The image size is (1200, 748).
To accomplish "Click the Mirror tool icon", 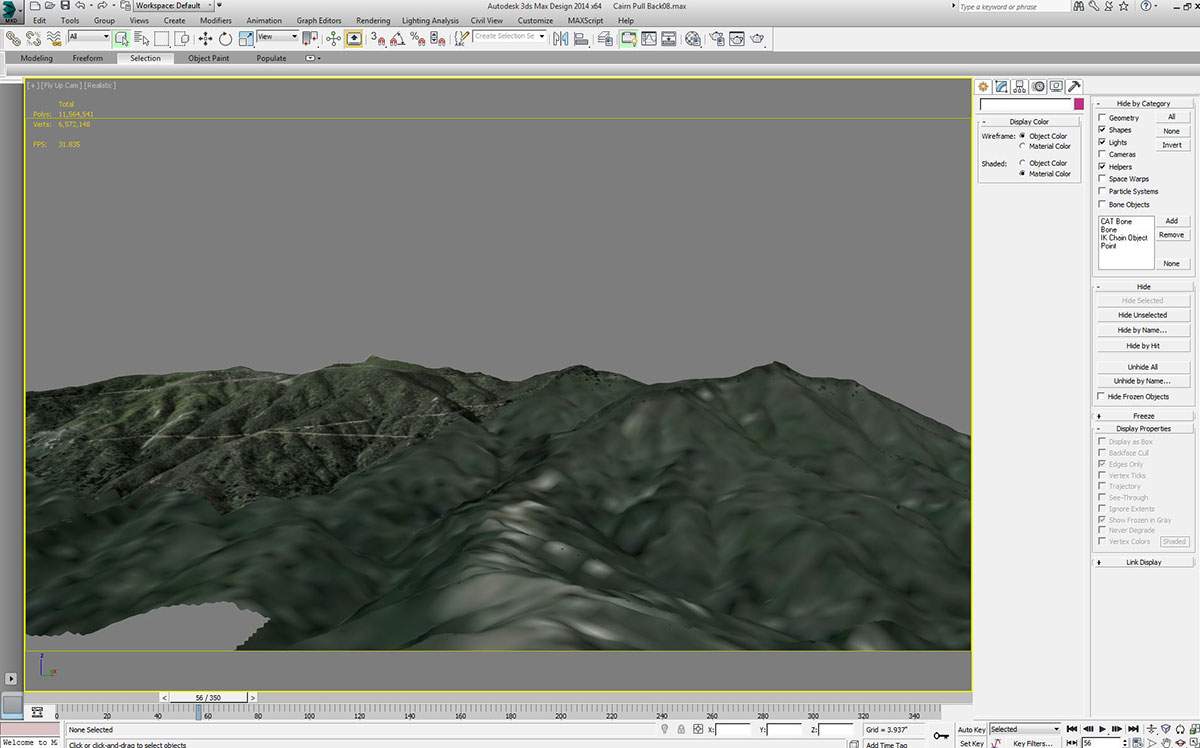I will tap(560, 39).
